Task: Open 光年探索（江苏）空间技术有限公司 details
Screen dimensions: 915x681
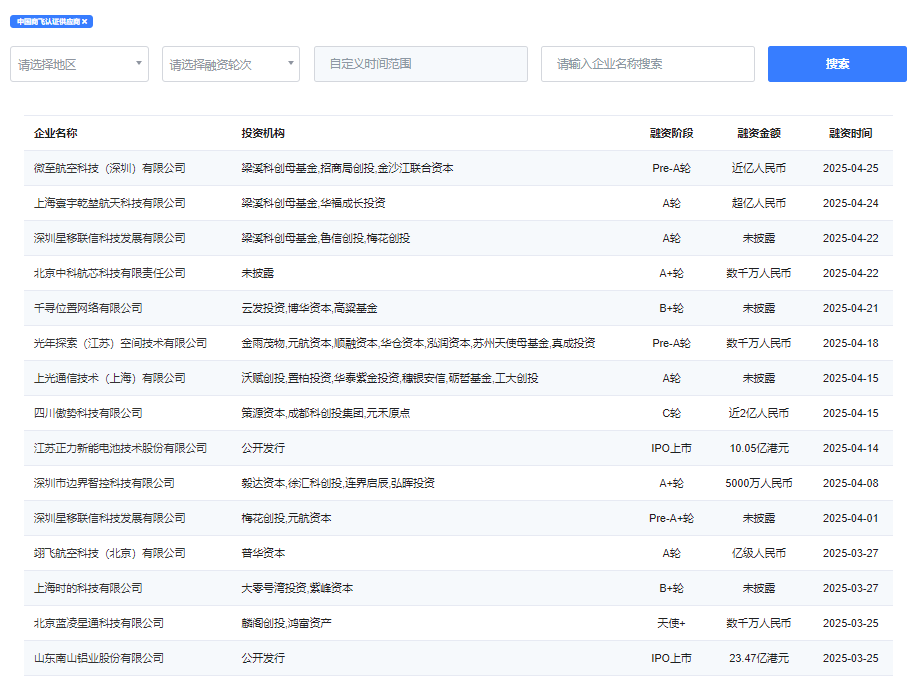Action: tap(120, 343)
